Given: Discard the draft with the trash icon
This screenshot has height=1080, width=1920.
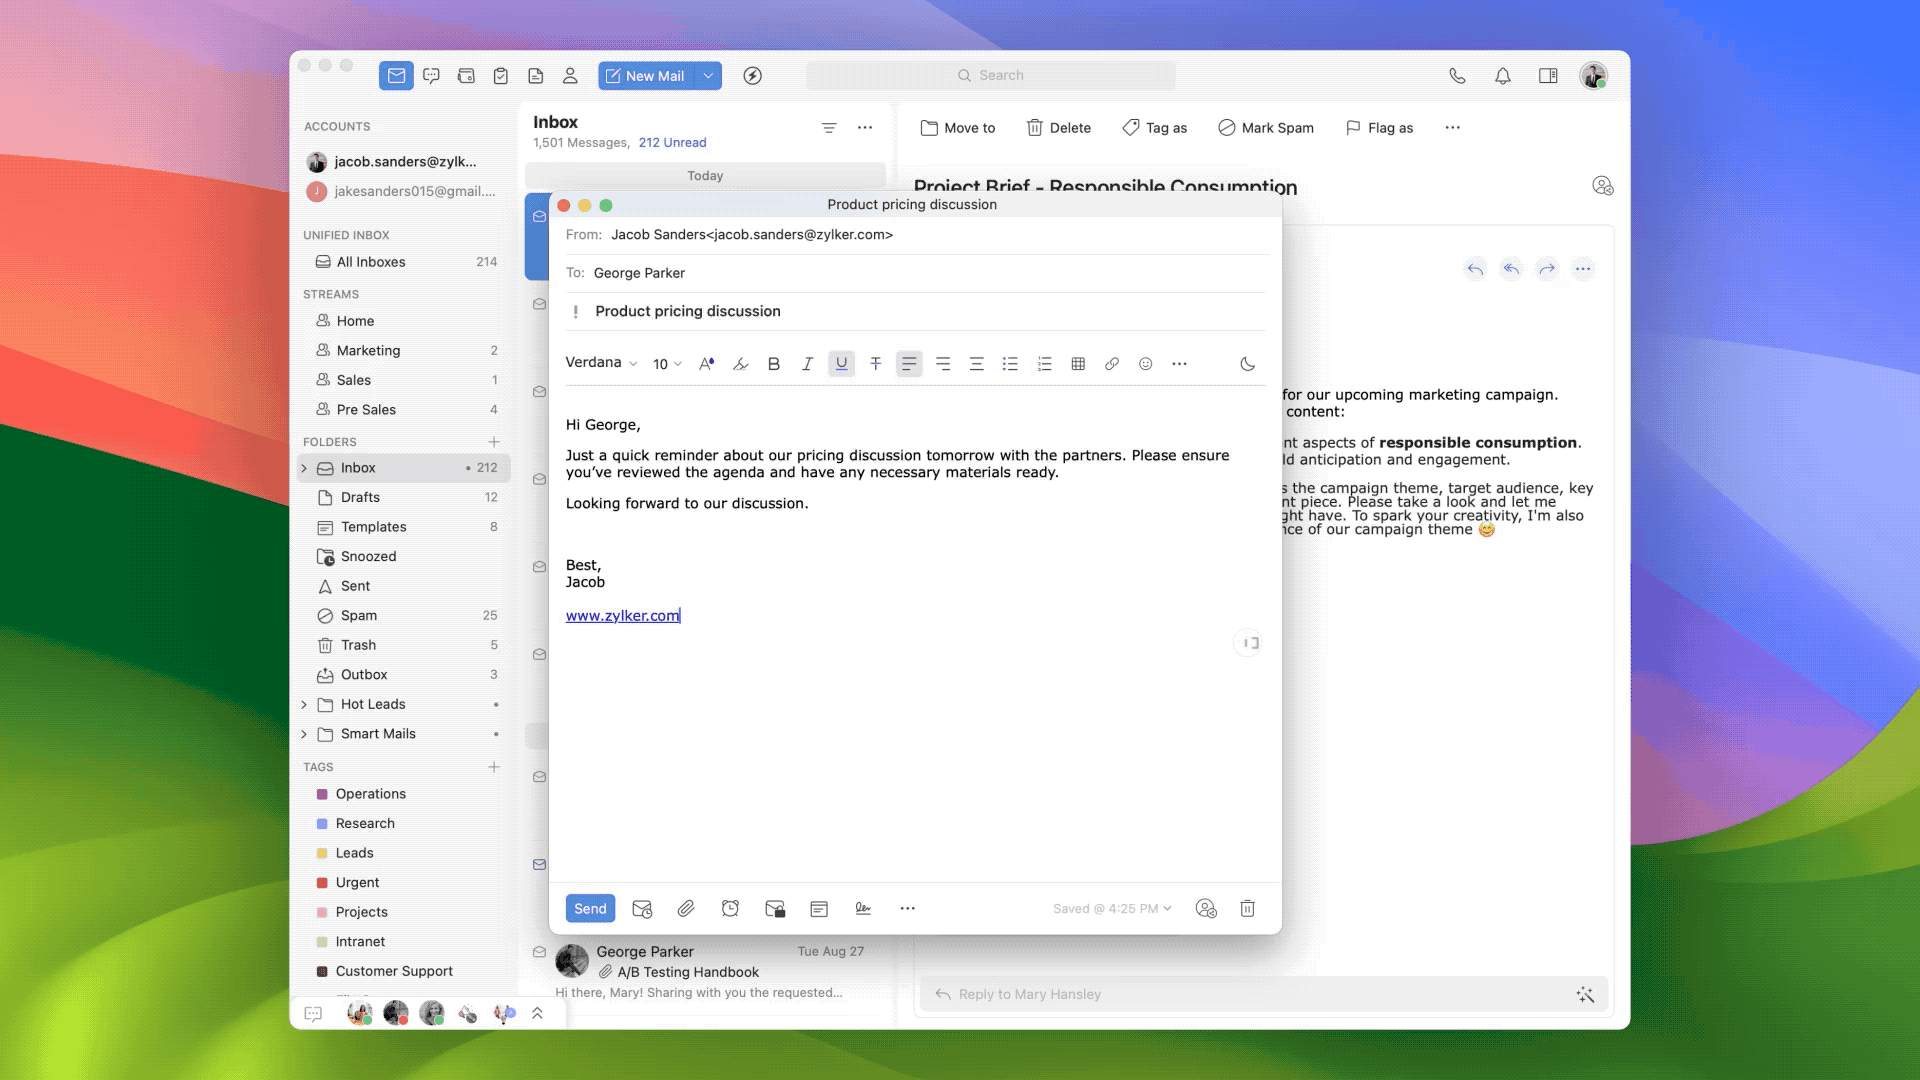Looking at the screenshot, I should 1247,908.
